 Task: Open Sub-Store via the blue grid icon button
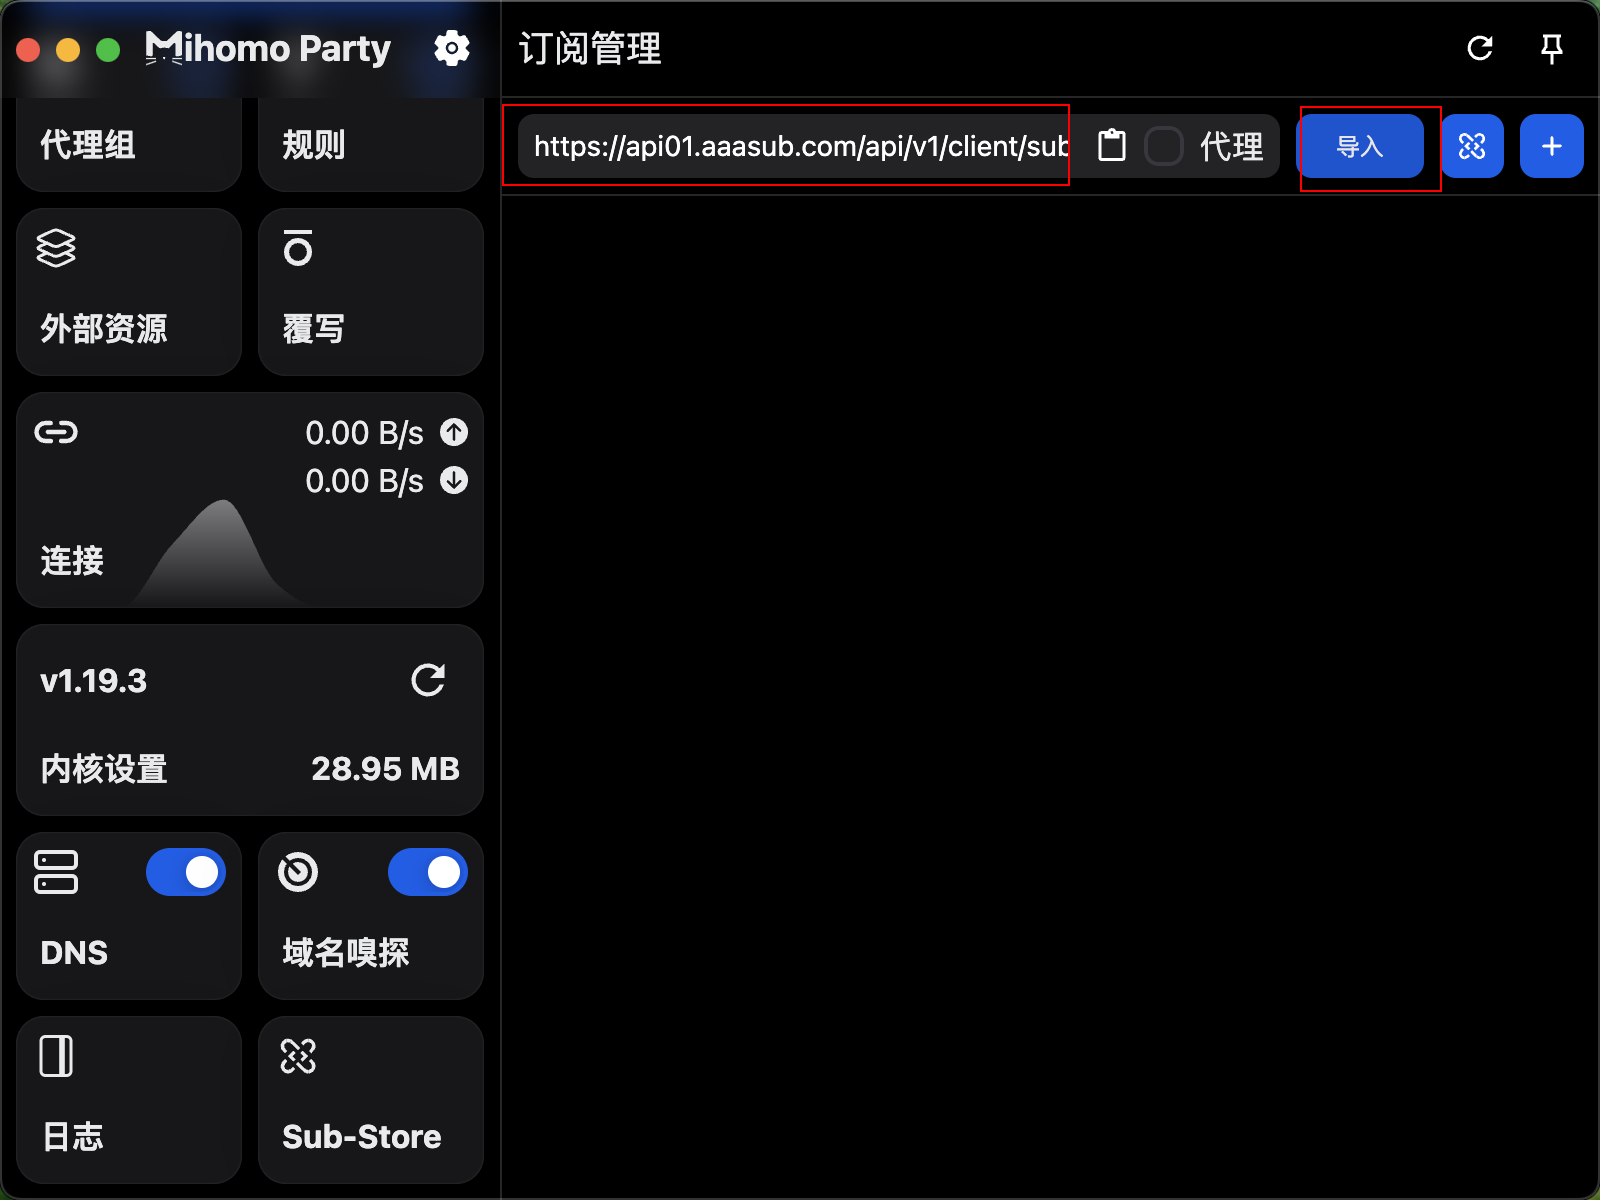[1472, 146]
